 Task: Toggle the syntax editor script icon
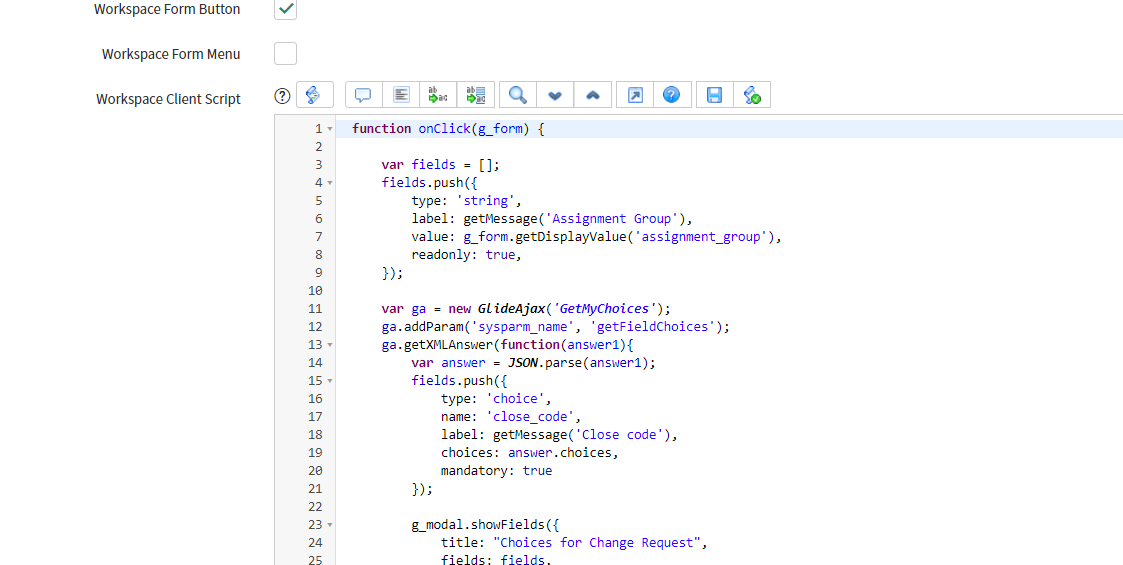(314, 95)
